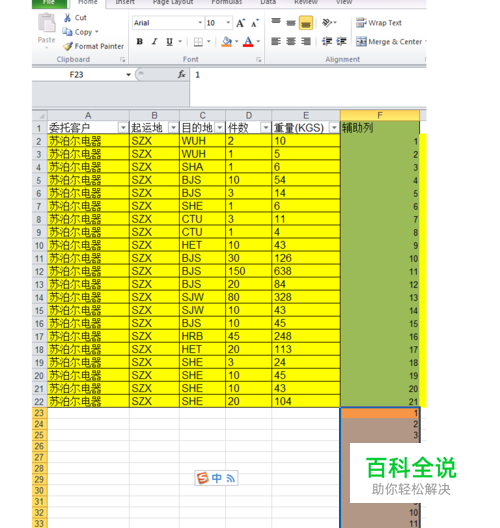
Task: Open underline style dropdown arrow
Action: [180, 42]
